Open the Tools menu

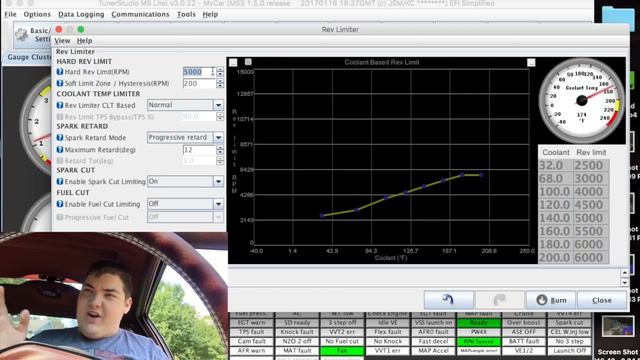pyautogui.click(x=186, y=14)
